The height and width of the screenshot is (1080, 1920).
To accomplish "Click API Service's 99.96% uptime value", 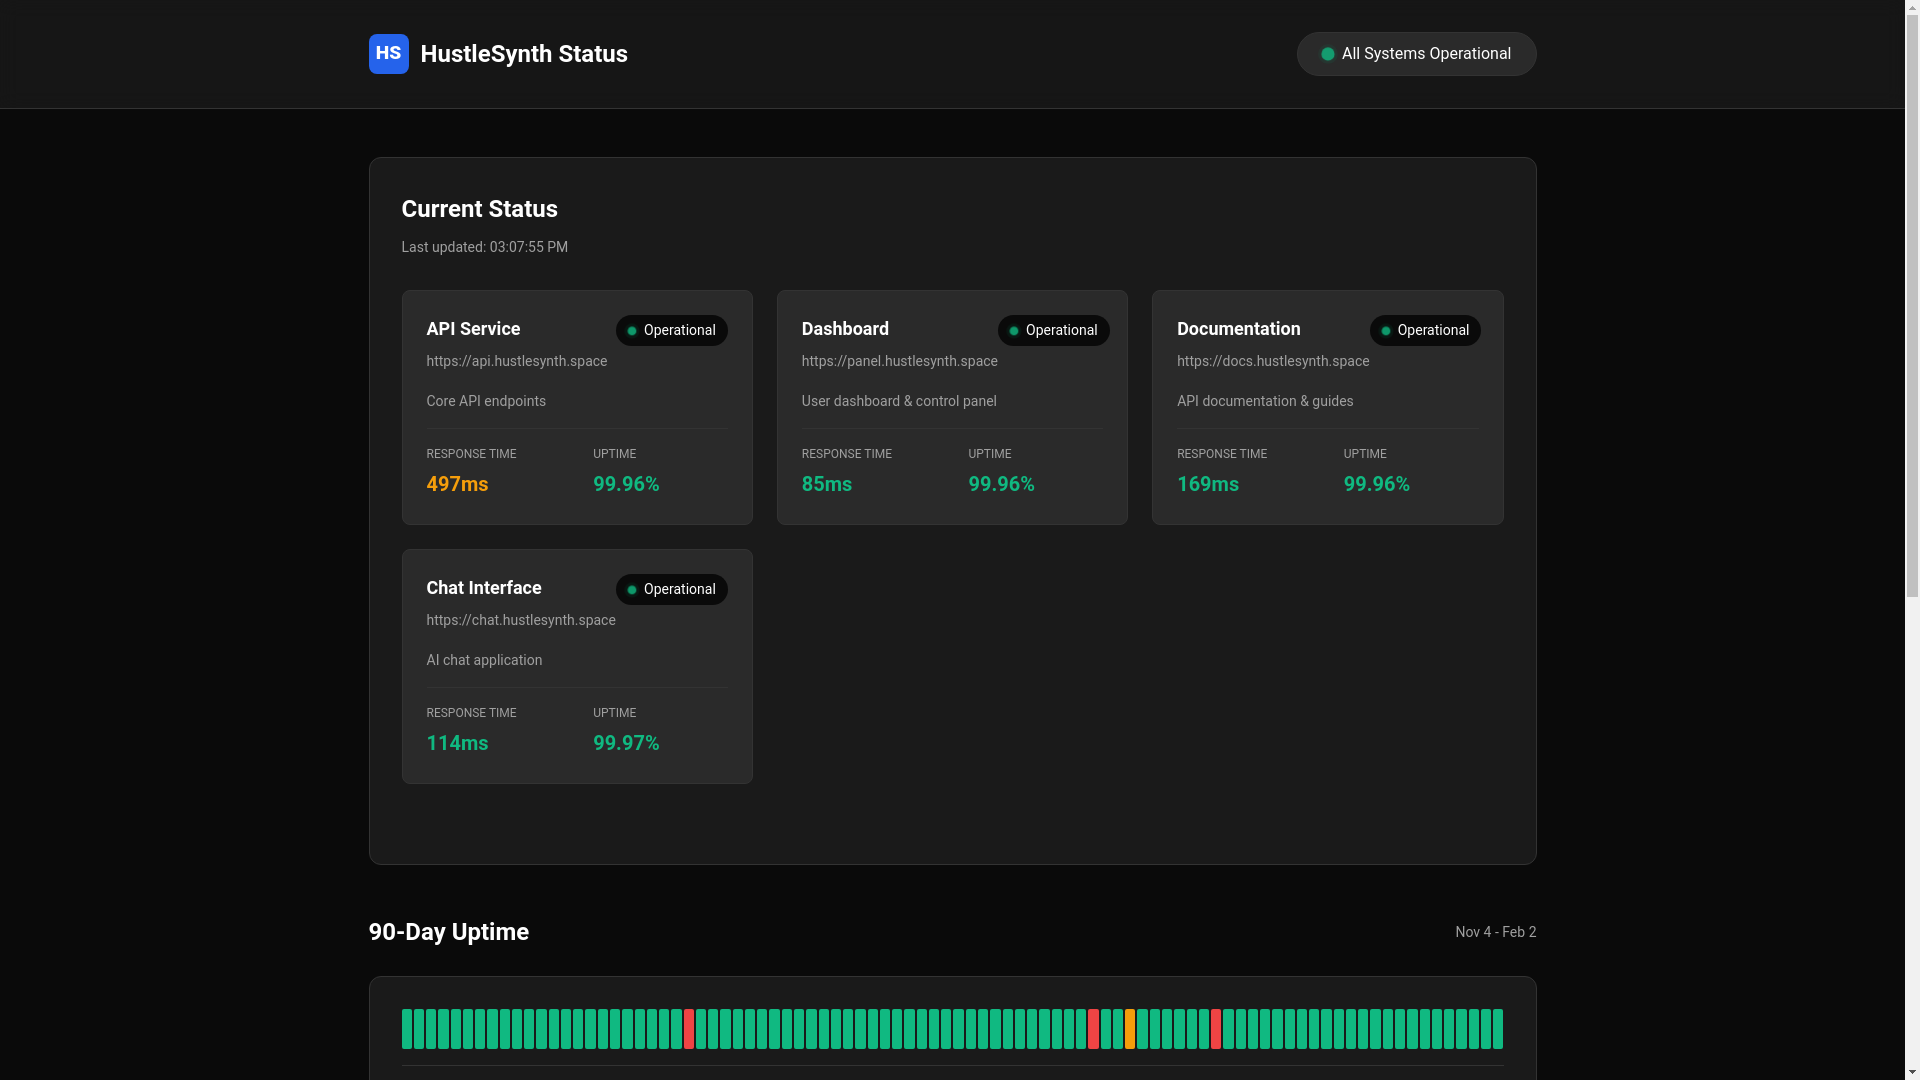I will 626,484.
